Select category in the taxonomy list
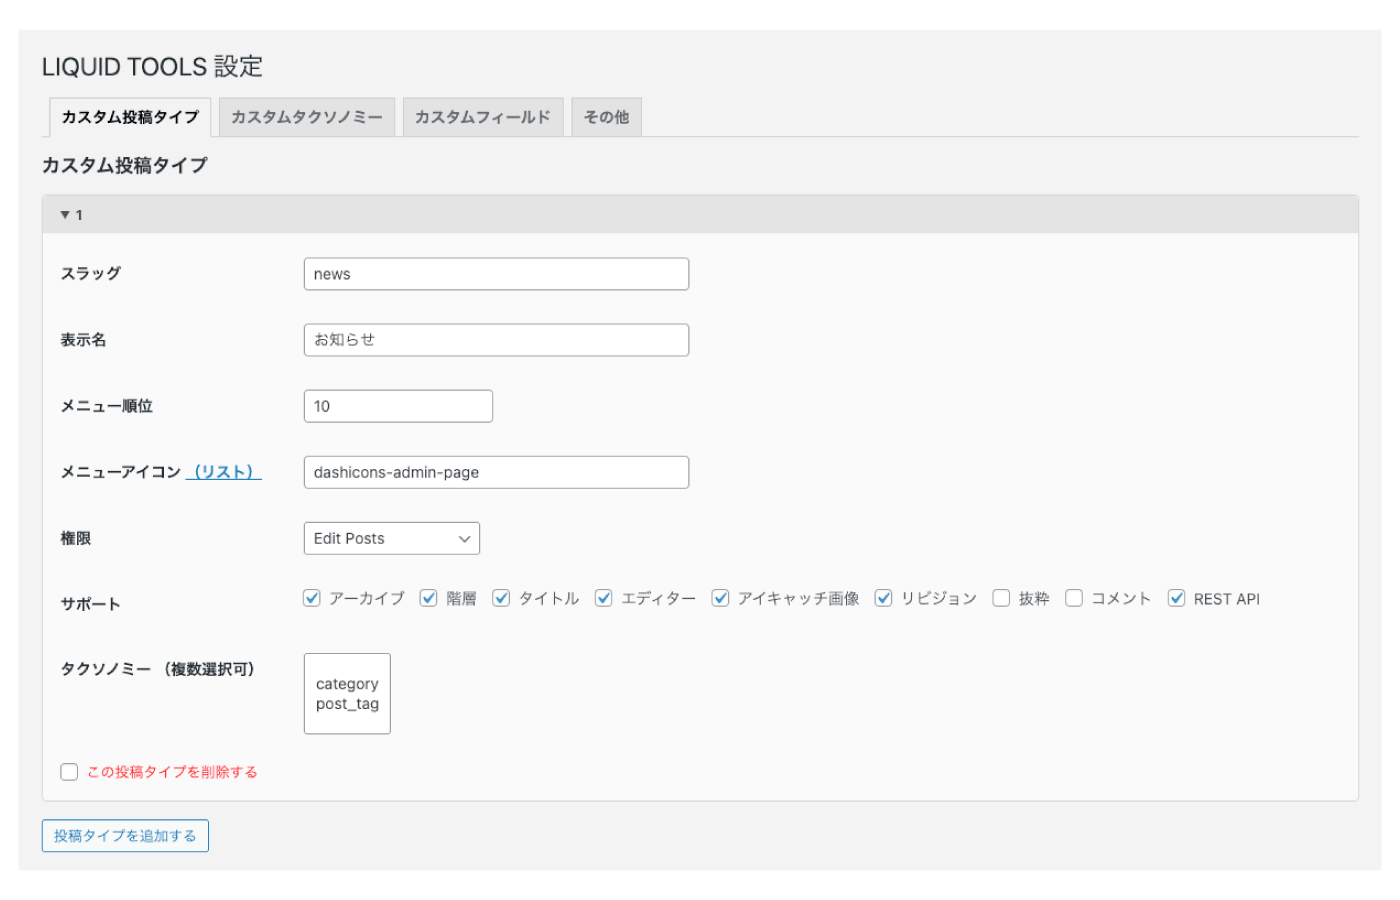Screen dimensions: 1400x900 pyautogui.click(x=347, y=684)
